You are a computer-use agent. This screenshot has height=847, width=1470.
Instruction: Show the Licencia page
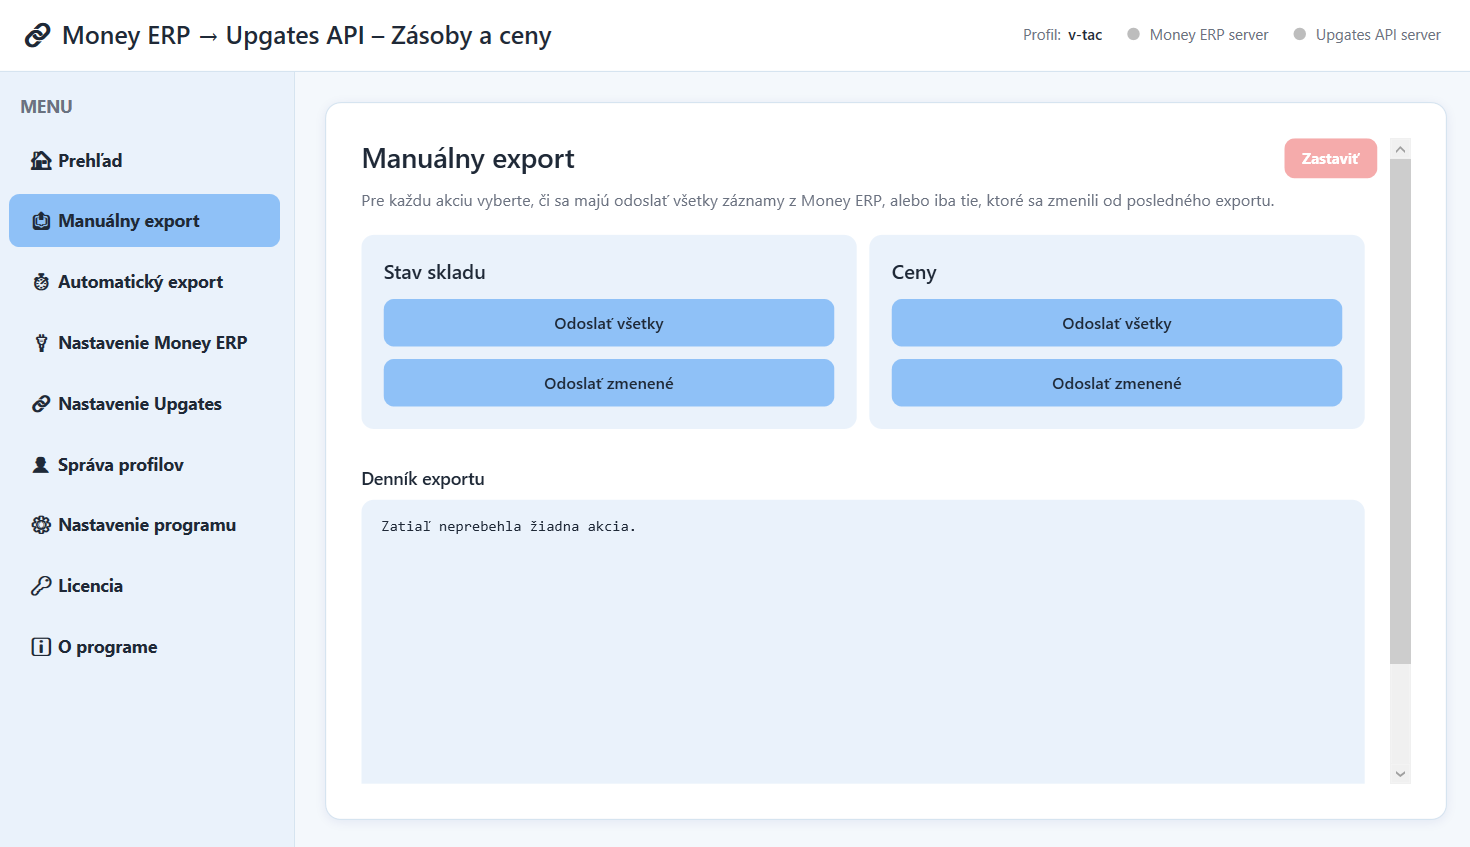pos(144,586)
